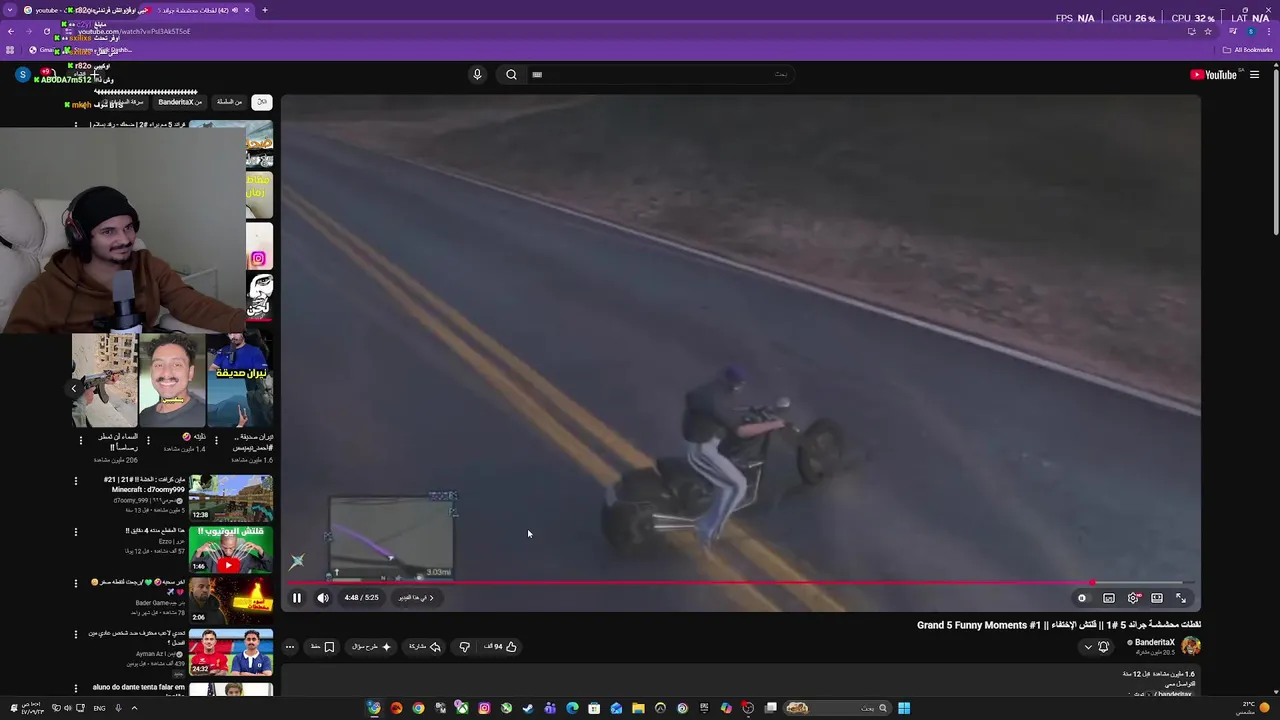Viewport: 1280px width, 720px height.
Task: Open the 2:06 duration recommended video
Action: pyautogui.click(x=231, y=601)
